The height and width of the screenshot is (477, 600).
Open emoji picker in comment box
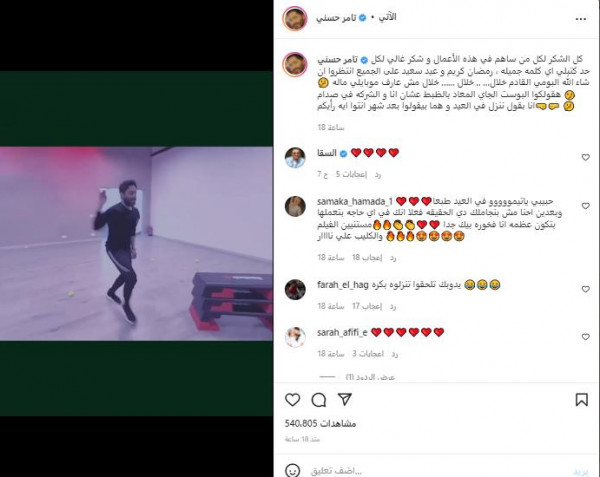[x=293, y=470]
